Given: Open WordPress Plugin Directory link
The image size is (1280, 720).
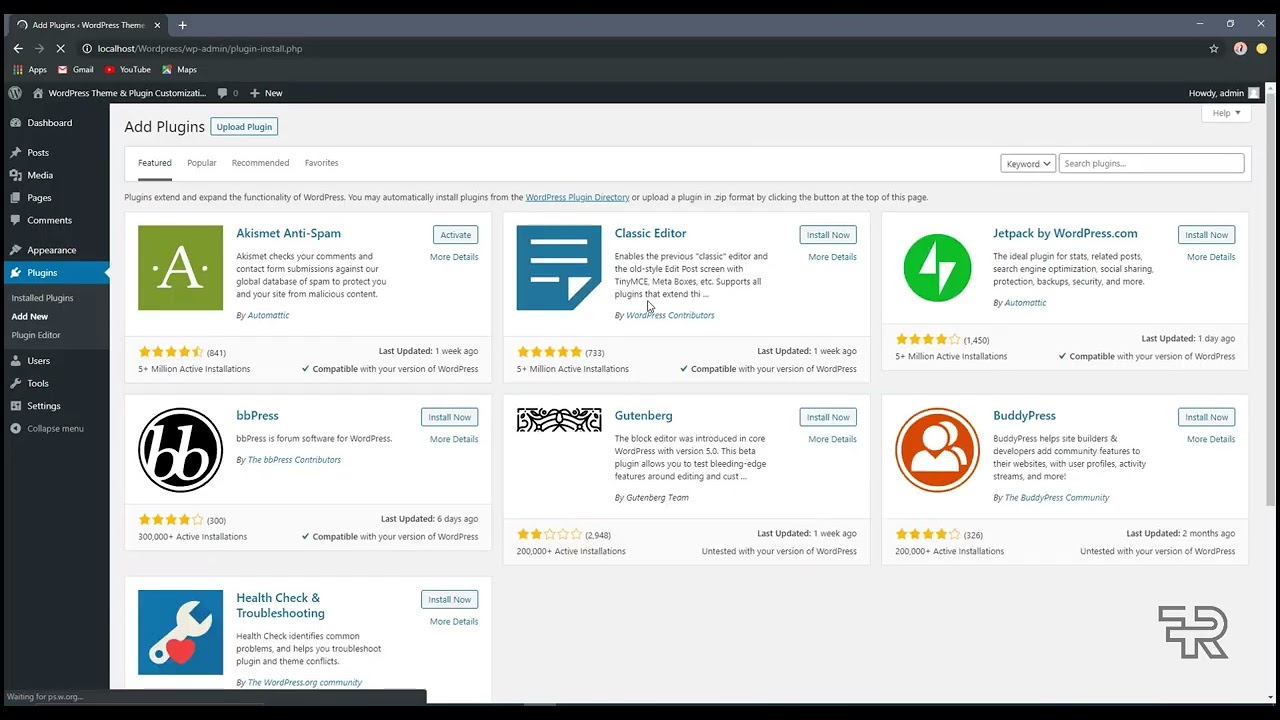Looking at the screenshot, I should (577, 197).
